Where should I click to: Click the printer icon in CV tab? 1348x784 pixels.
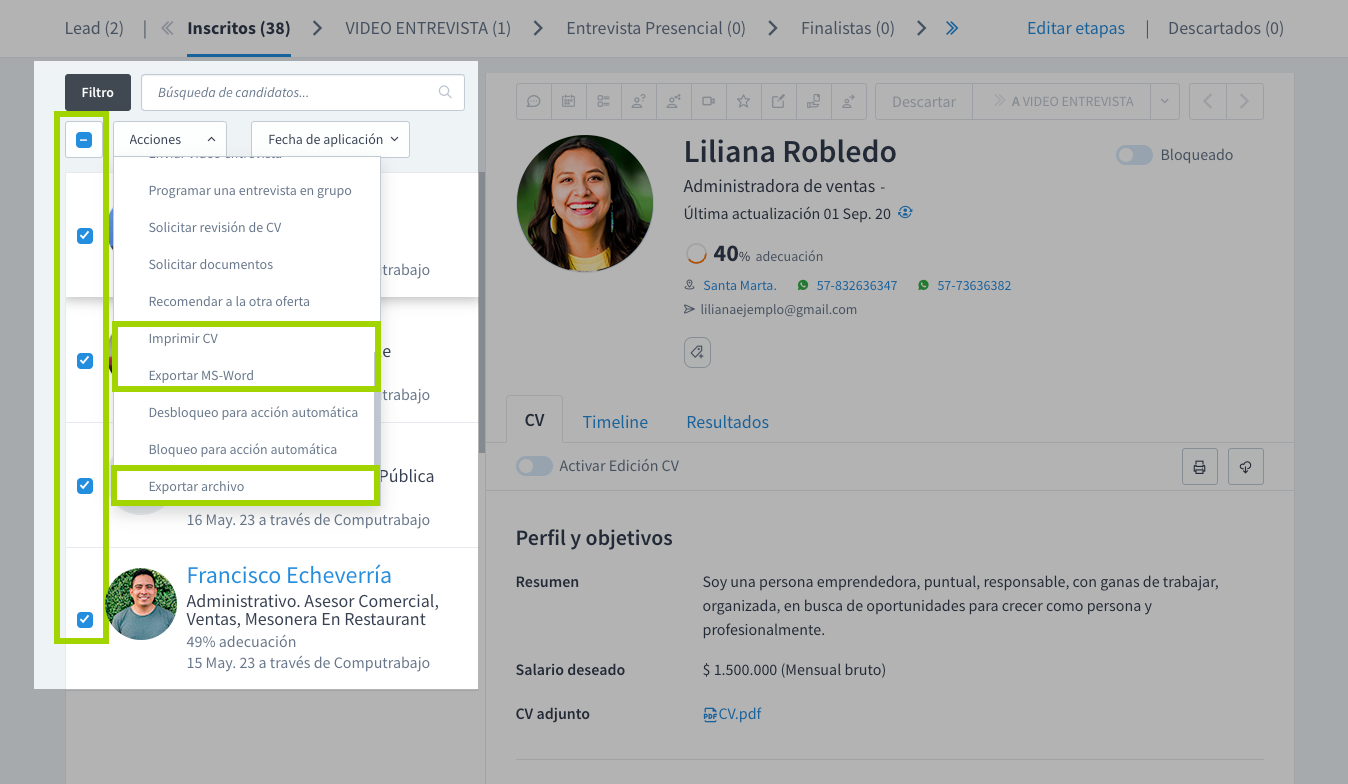tap(1199, 467)
